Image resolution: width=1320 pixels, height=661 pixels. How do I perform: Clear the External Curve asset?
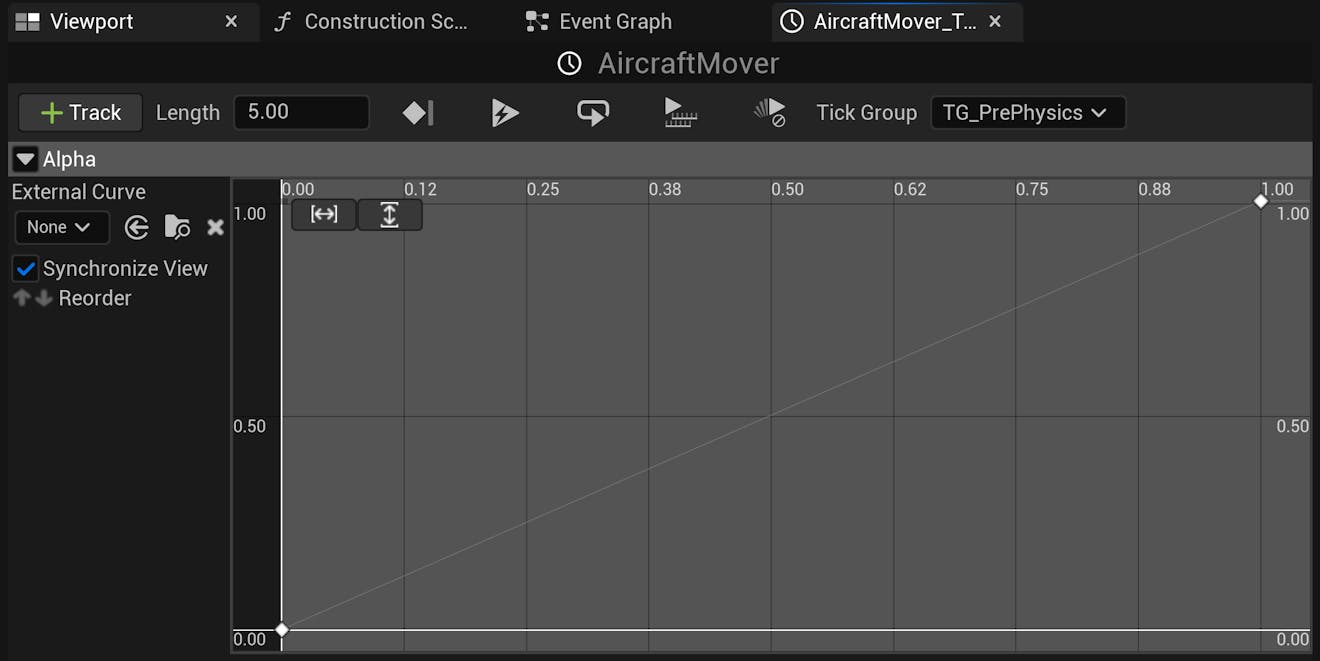(x=215, y=228)
